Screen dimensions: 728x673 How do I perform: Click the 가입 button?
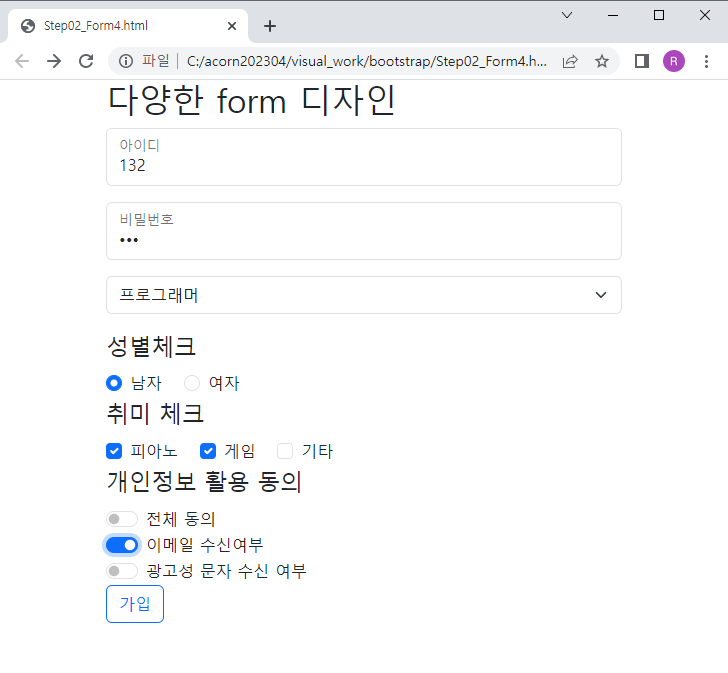click(135, 603)
